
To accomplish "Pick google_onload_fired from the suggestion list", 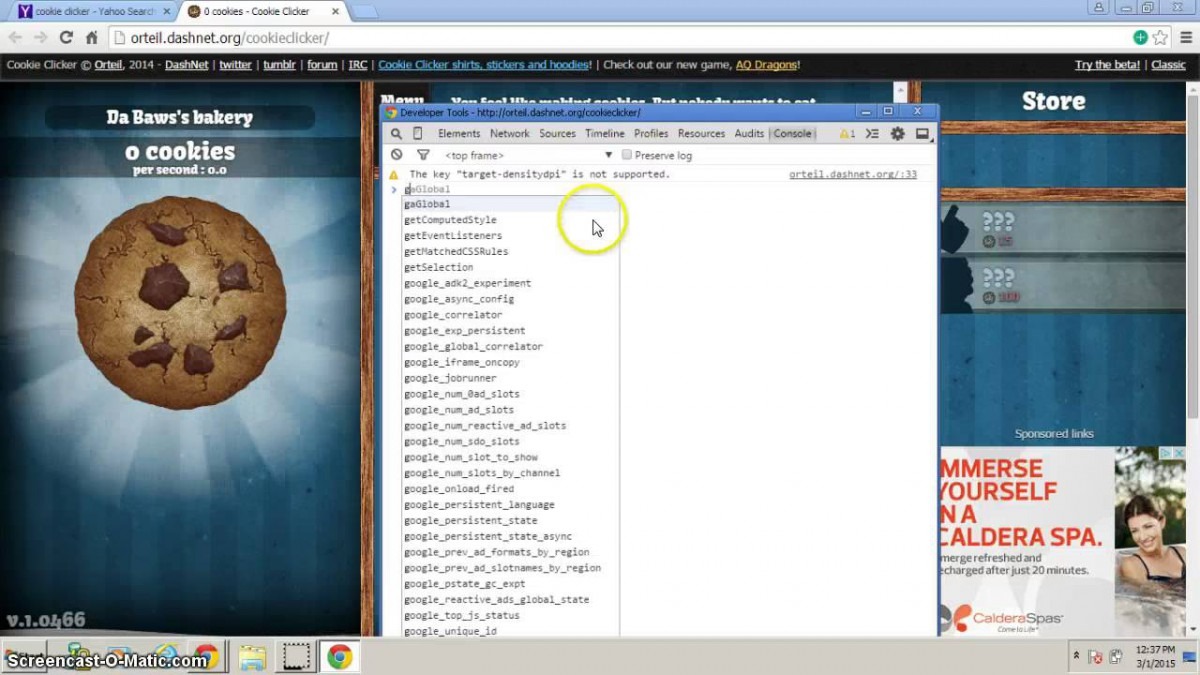I will point(510,489).
